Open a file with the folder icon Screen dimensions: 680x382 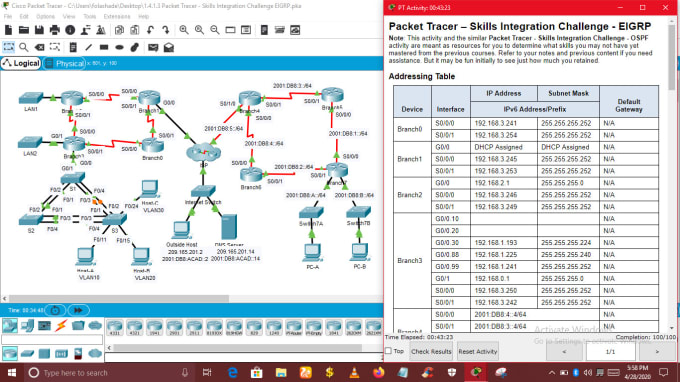pos(24,30)
